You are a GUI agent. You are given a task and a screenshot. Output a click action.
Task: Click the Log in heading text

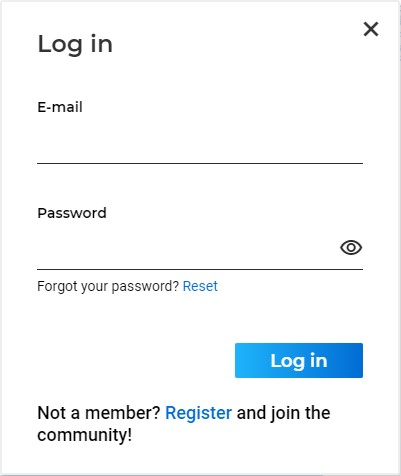pos(75,44)
